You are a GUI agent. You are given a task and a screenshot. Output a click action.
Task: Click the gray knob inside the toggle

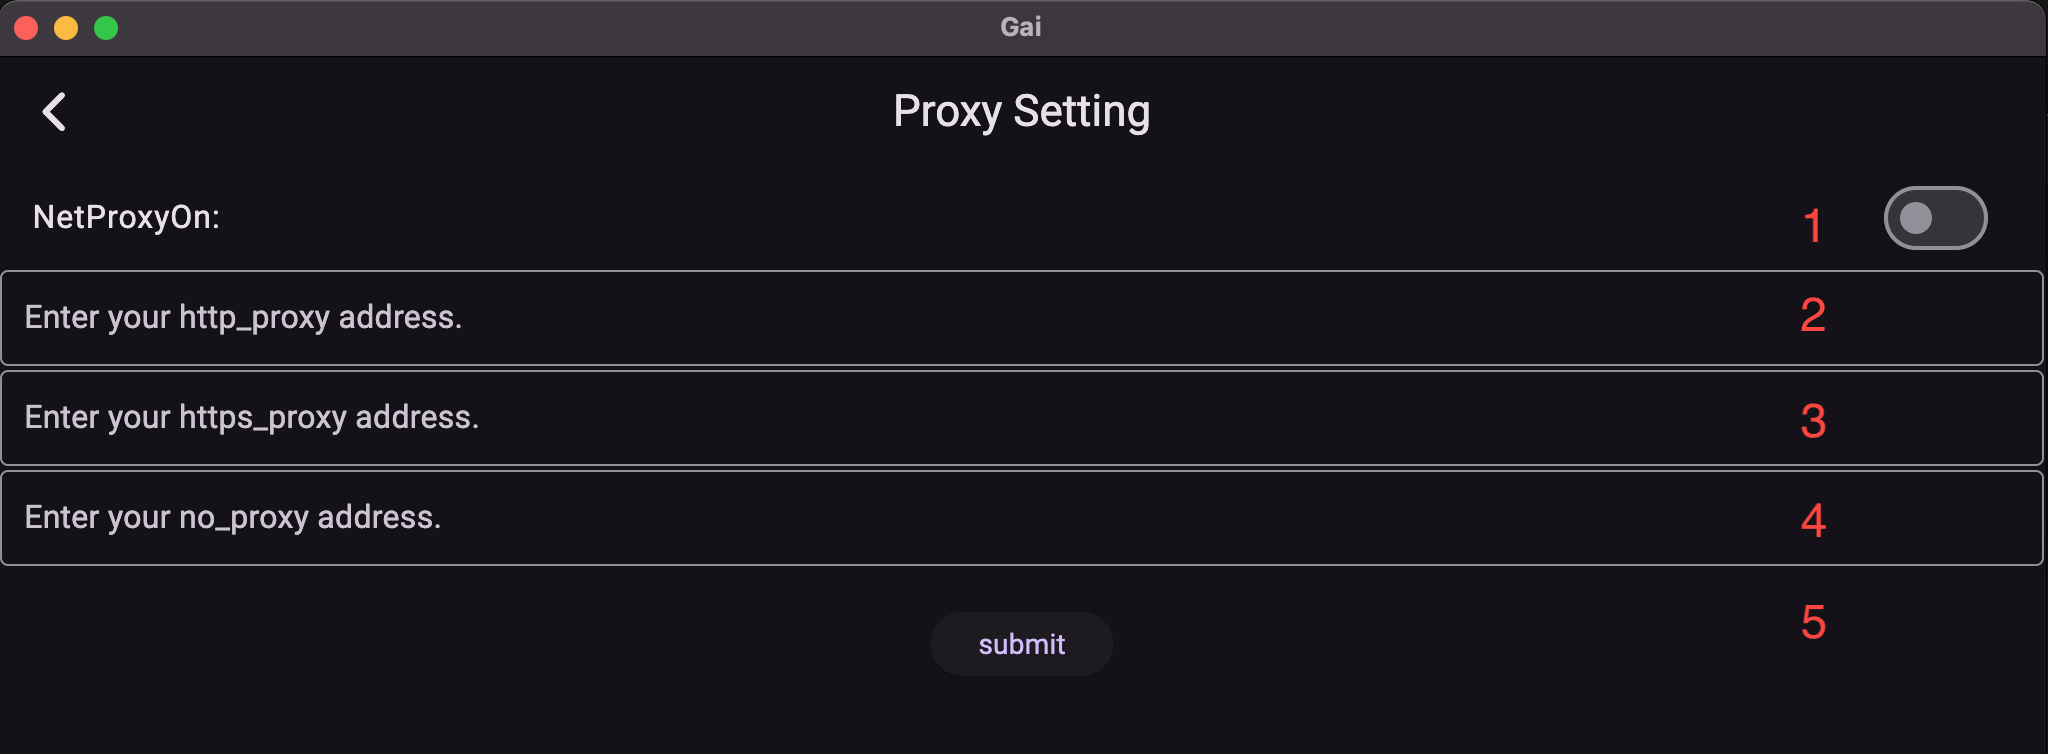pyautogui.click(x=1916, y=218)
